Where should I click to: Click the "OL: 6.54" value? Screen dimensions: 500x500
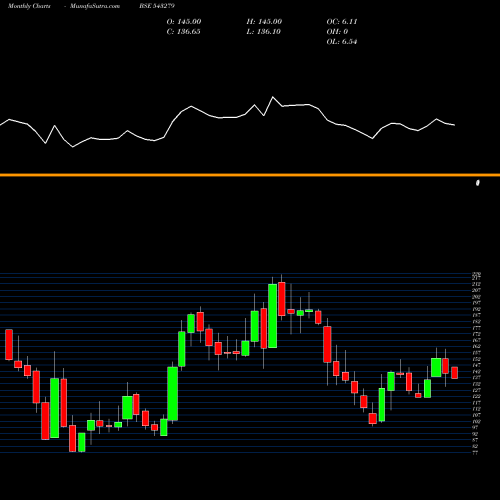coord(342,42)
